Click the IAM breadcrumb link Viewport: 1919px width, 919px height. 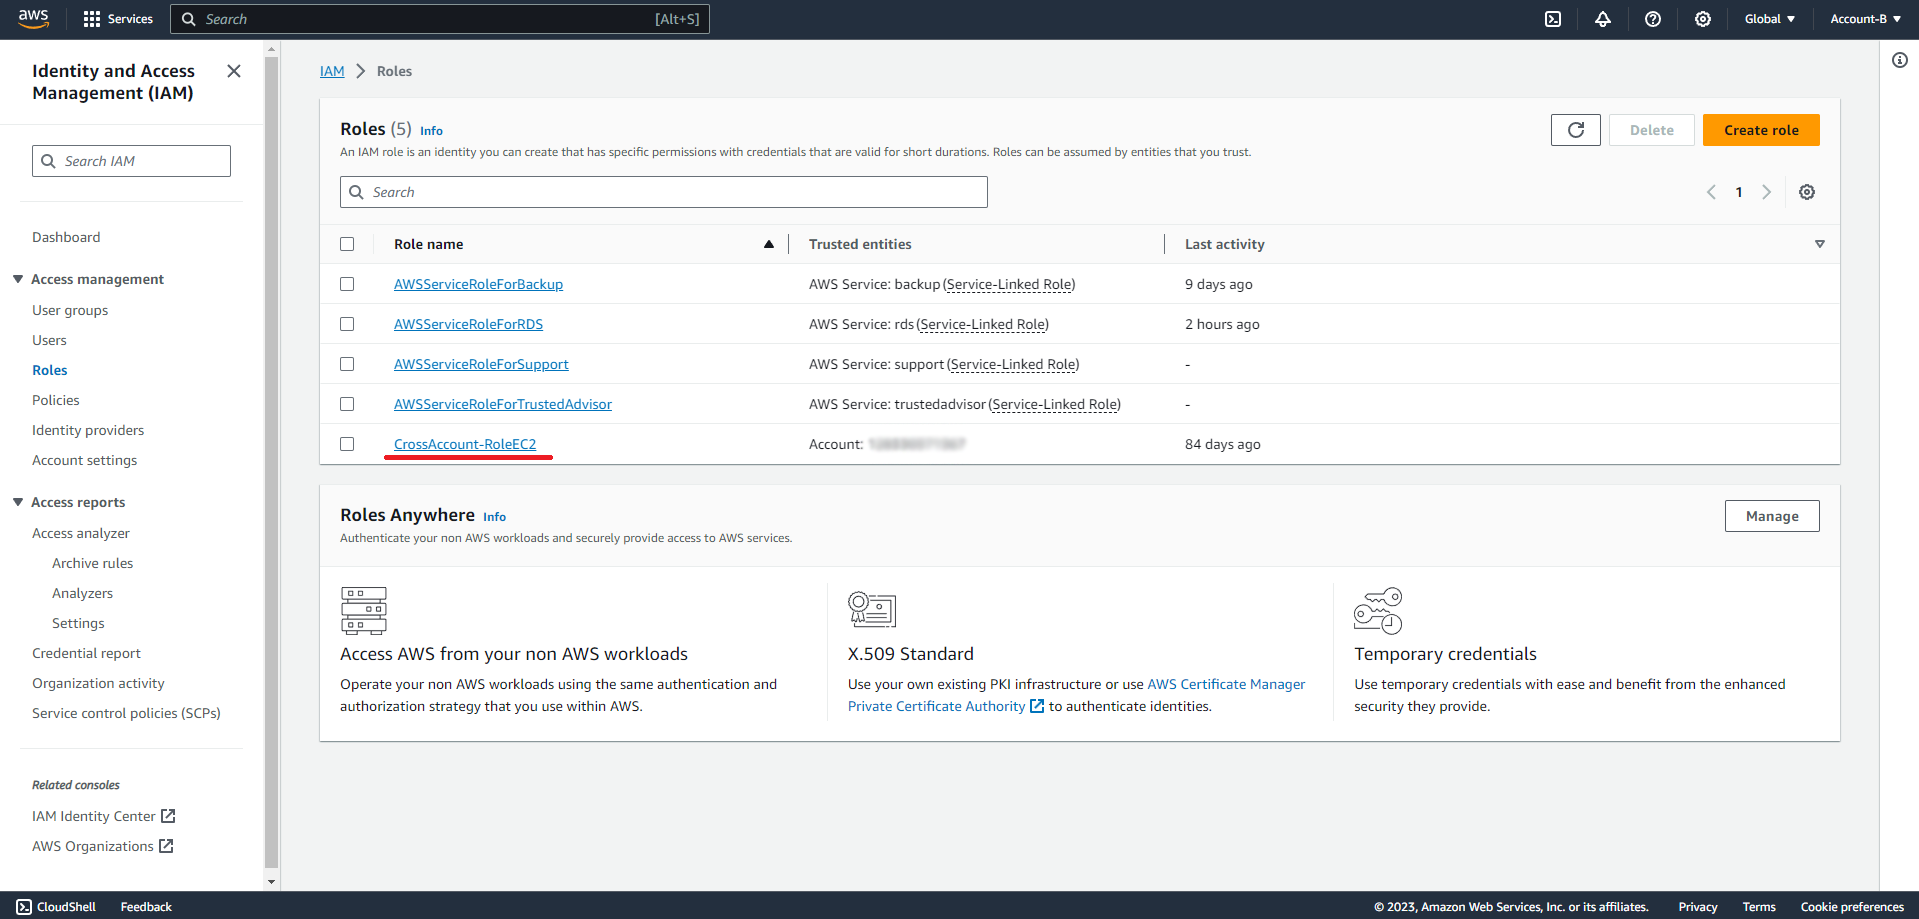coord(332,71)
